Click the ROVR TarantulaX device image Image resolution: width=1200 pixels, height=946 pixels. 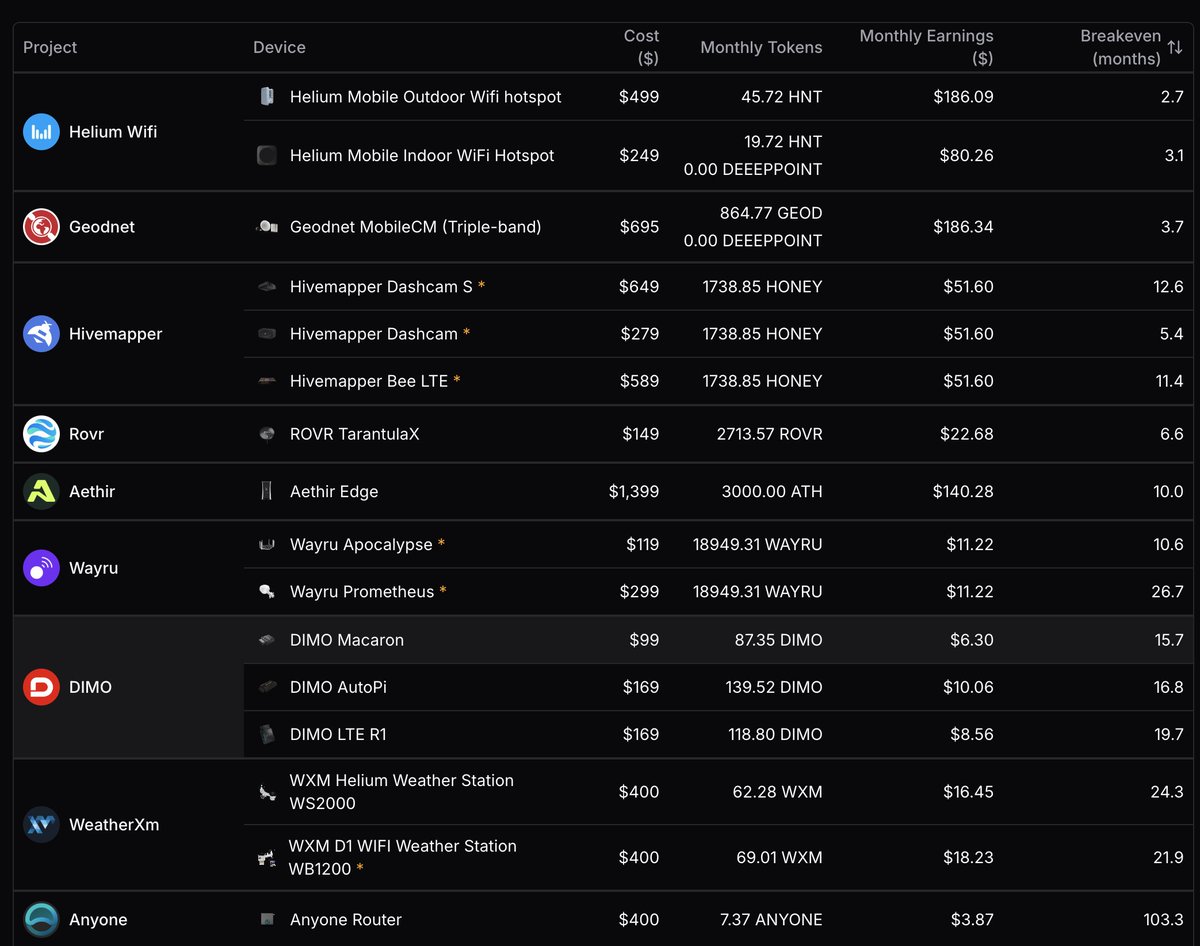pos(266,434)
